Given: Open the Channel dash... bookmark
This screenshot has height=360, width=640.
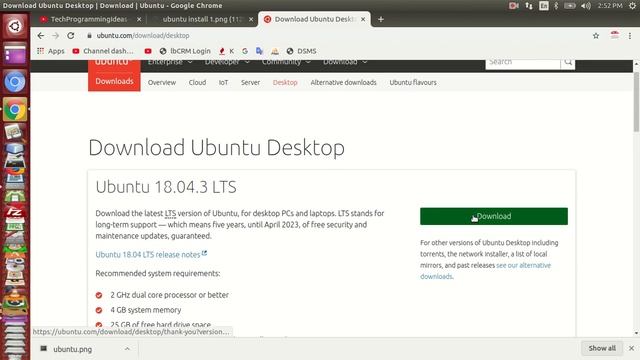Looking at the screenshot, I should pyautogui.click(x=103, y=51).
